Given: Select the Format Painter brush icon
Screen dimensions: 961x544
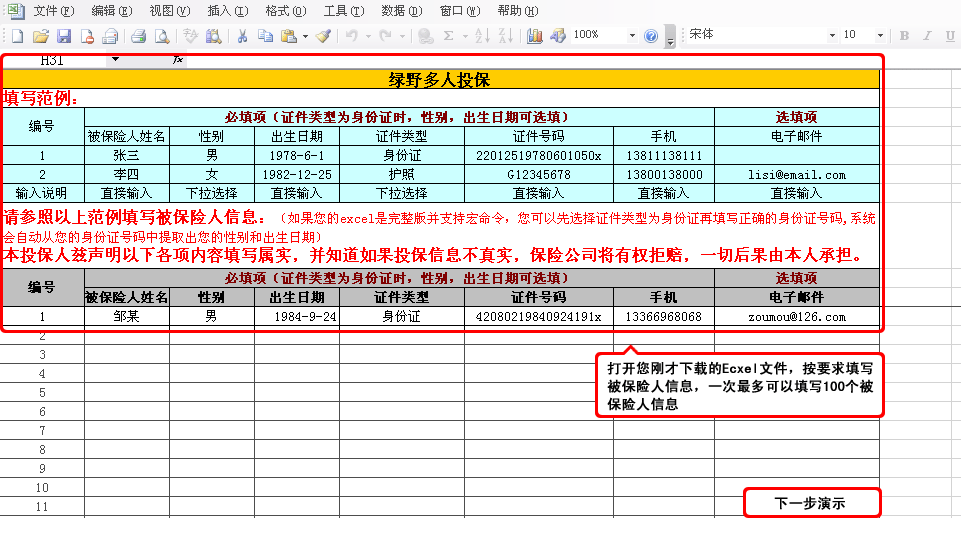Looking at the screenshot, I should (323, 36).
